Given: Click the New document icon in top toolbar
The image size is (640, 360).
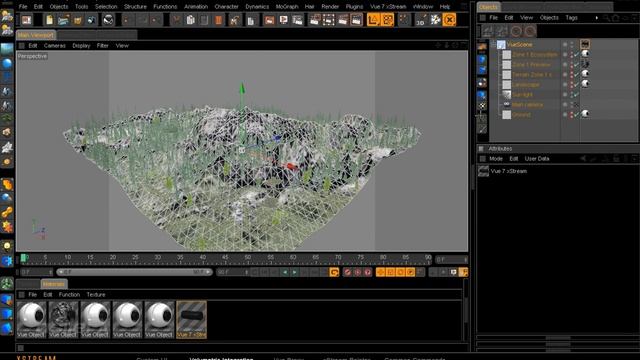Looking at the screenshot, I should [49, 20].
